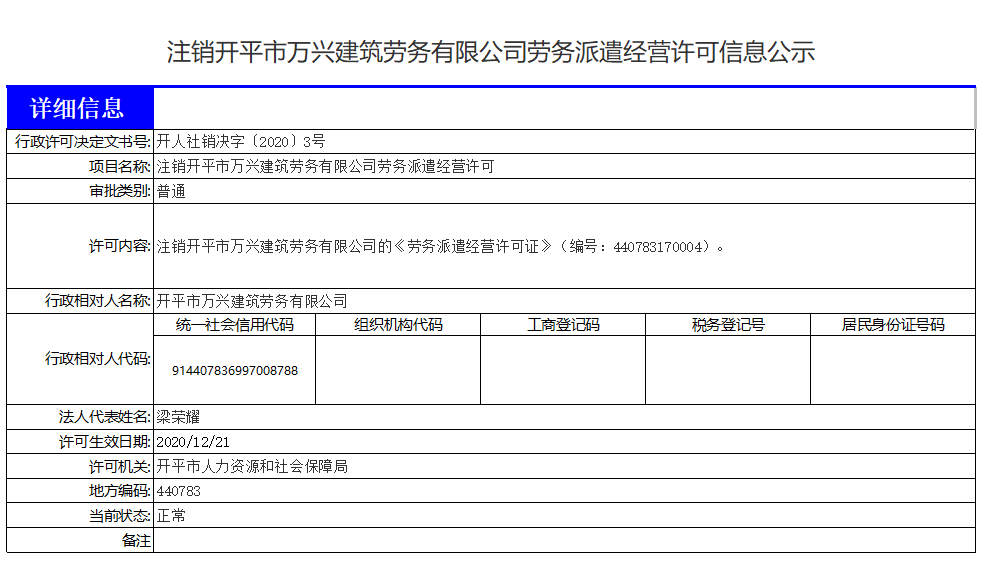Click the page title heading at top
The width and height of the screenshot is (991, 563).
coord(491,53)
